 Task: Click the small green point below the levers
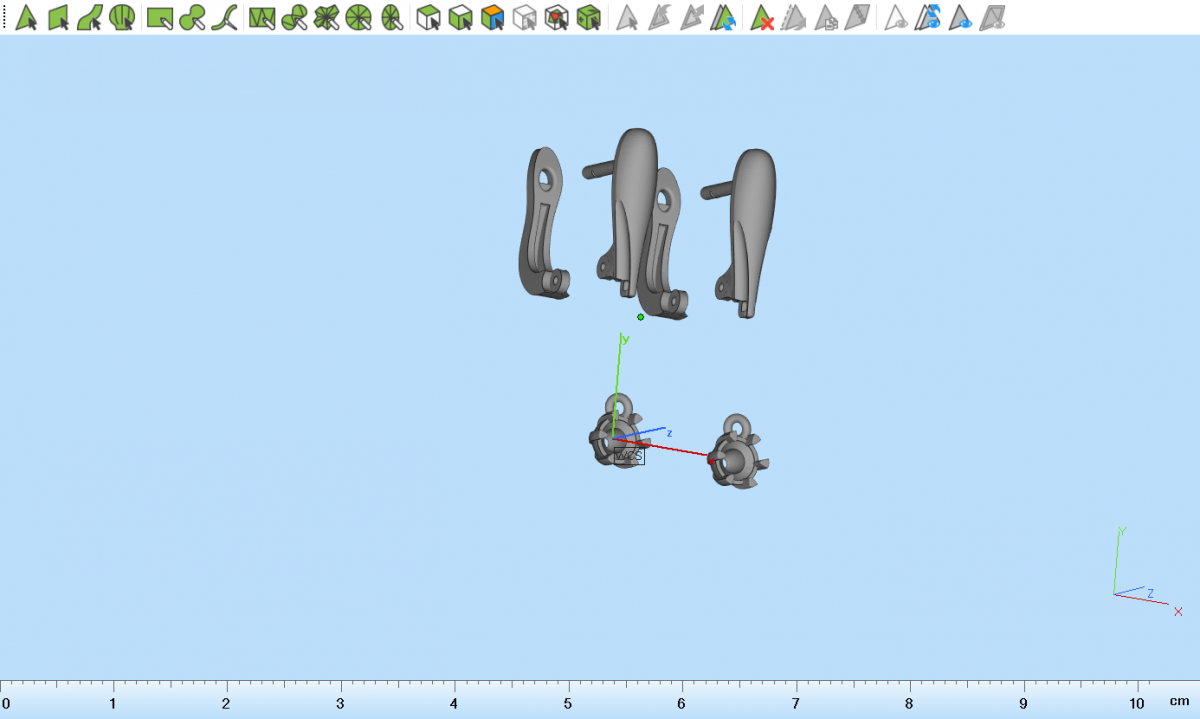tap(641, 317)
